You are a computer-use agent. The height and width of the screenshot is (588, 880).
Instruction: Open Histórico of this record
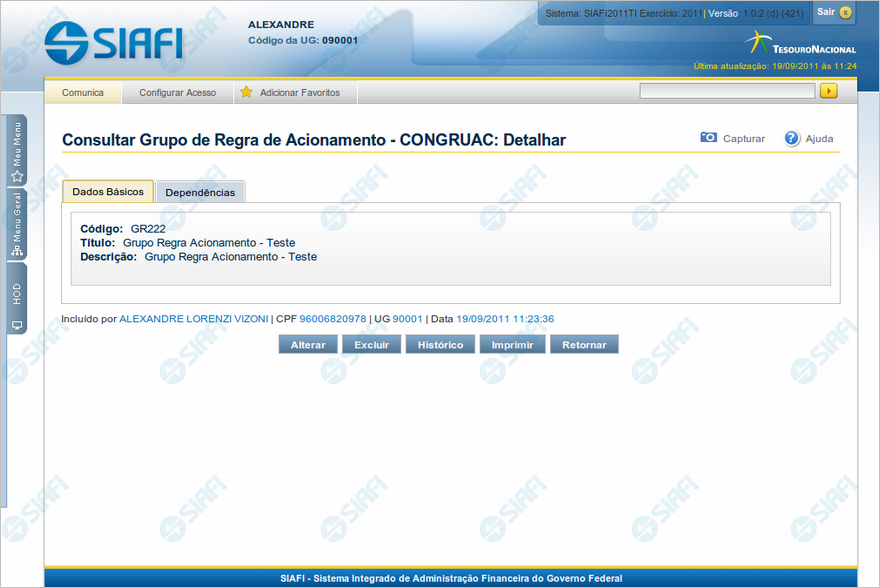(440, 344)
